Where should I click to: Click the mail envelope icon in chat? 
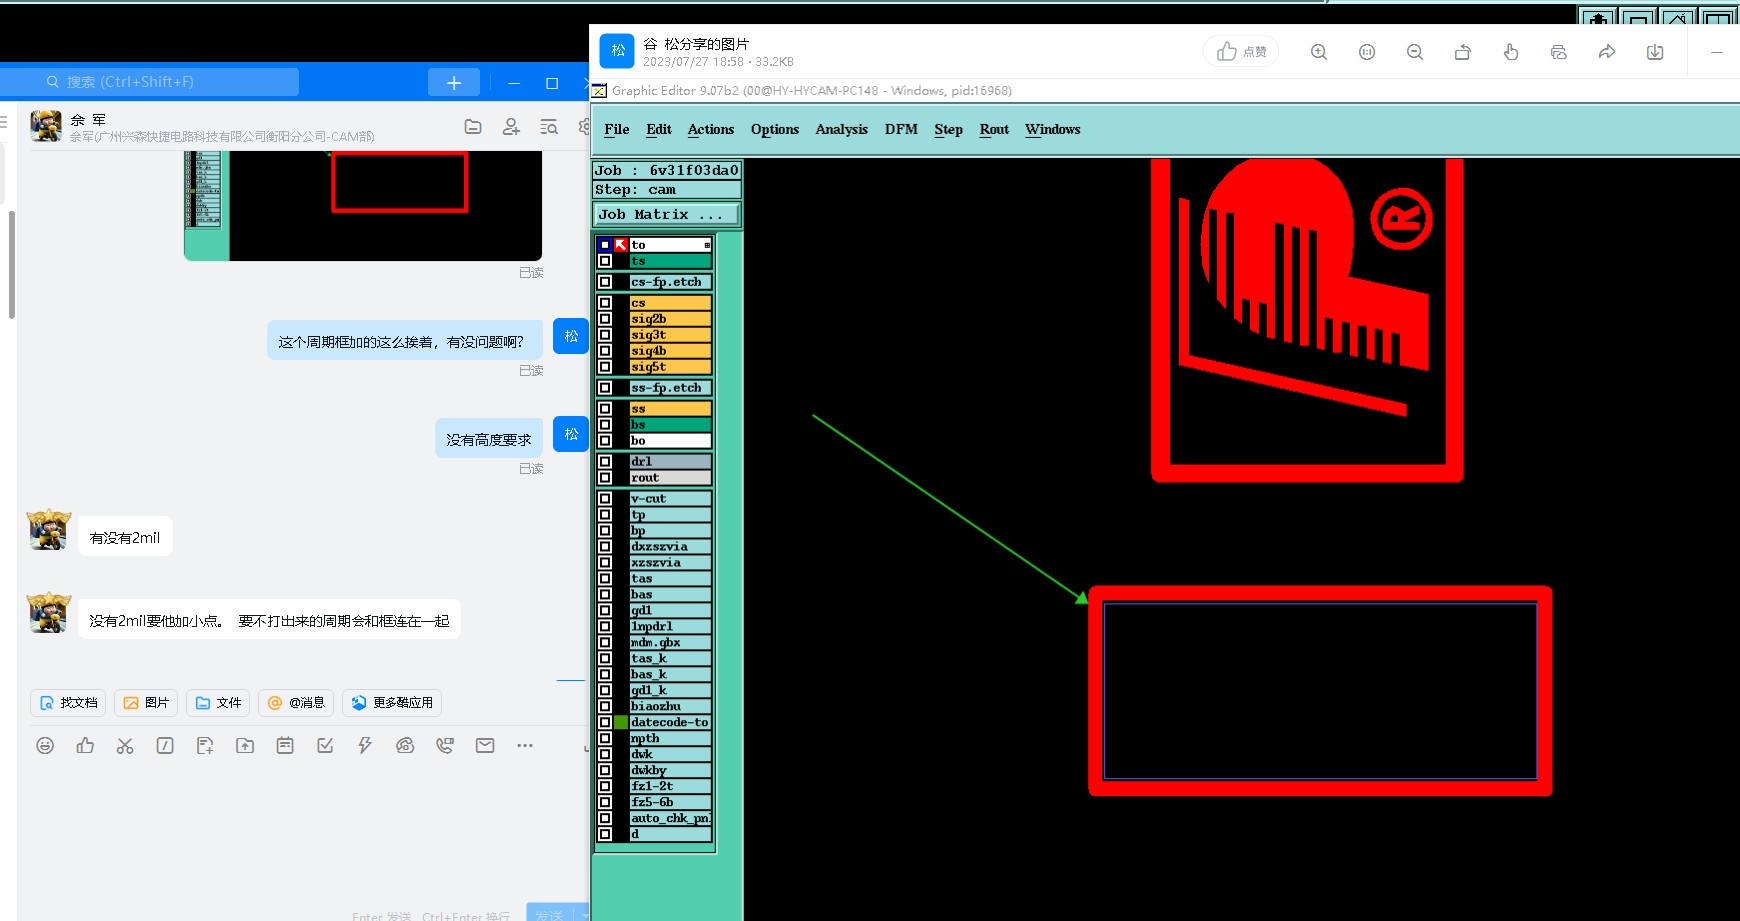point(485,745)
